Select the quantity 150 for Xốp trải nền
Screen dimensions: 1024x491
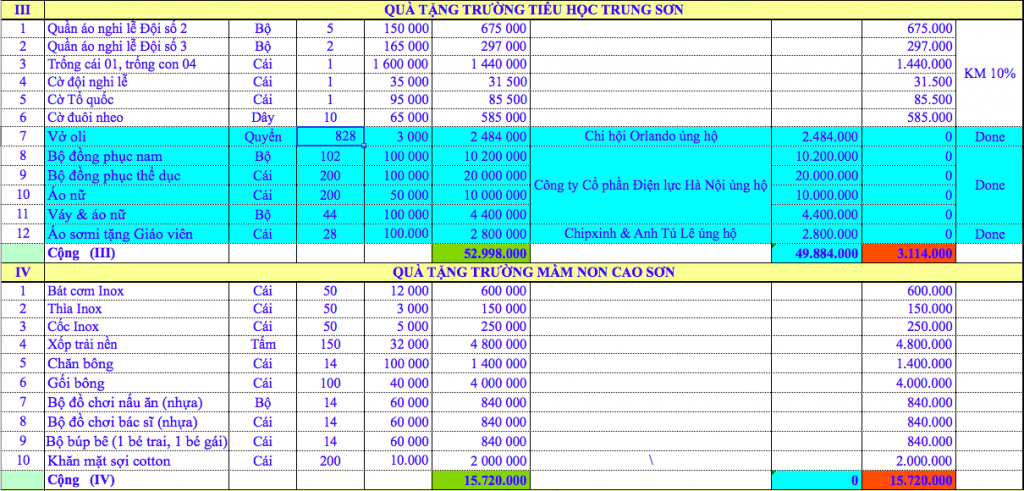click(x=330, y=343)
